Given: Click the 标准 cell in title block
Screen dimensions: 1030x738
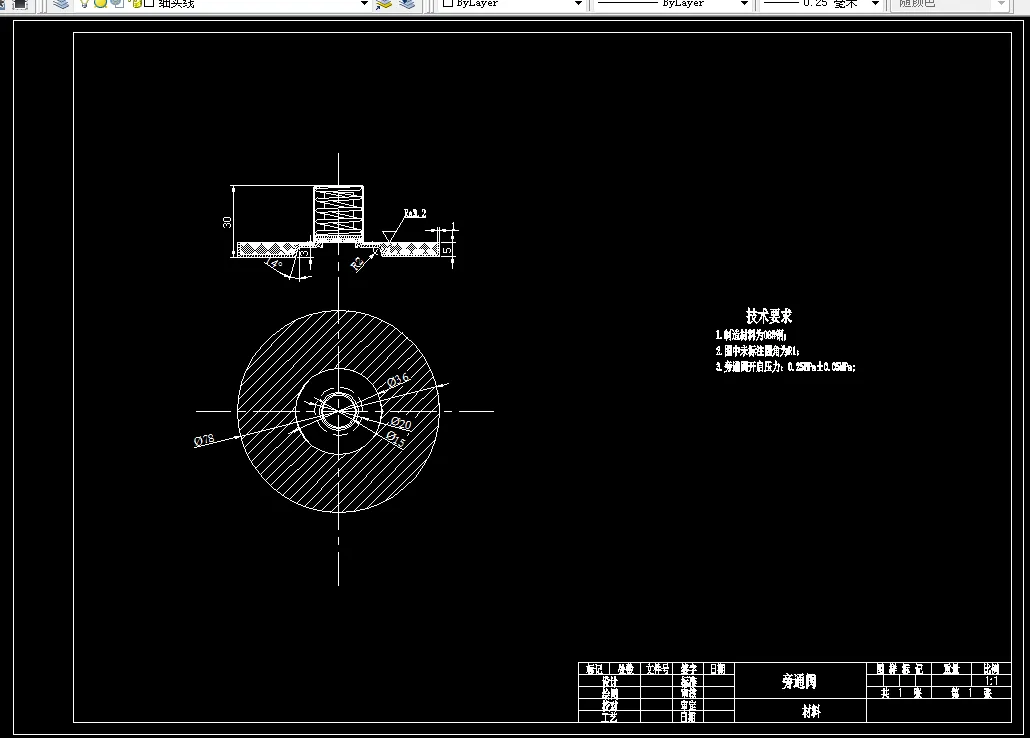Looking at the screenshot, I should pyautogui.click(x=688, y=681).
